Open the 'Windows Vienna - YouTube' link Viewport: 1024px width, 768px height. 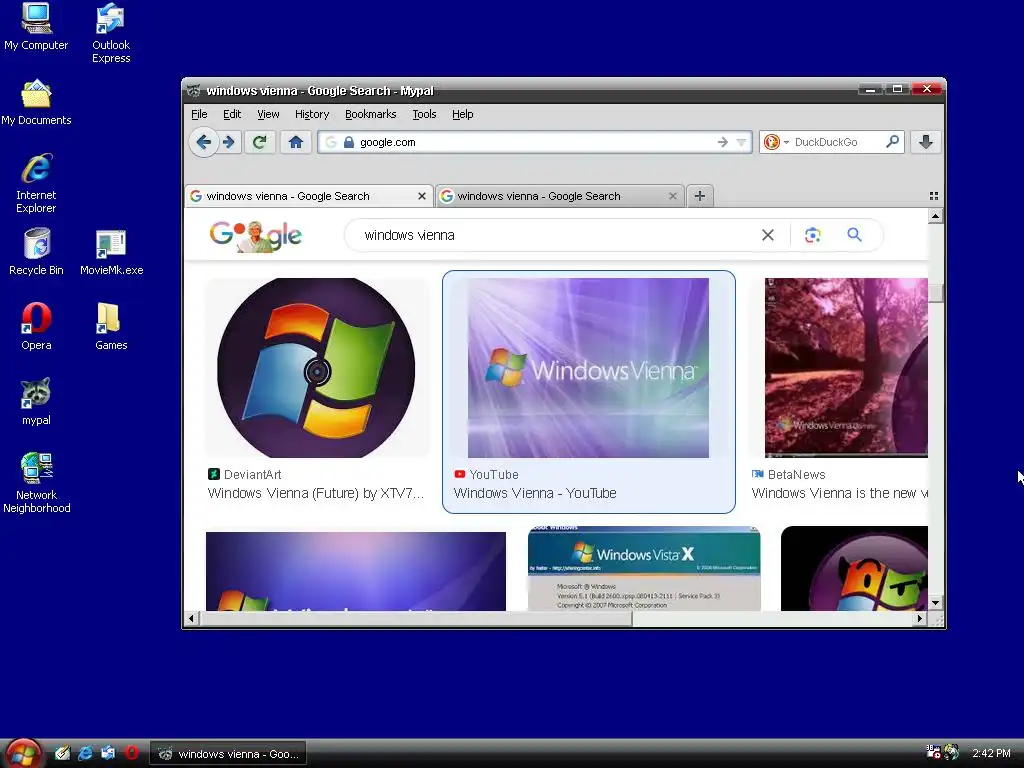pyautogui.click(x=535, y=493)
